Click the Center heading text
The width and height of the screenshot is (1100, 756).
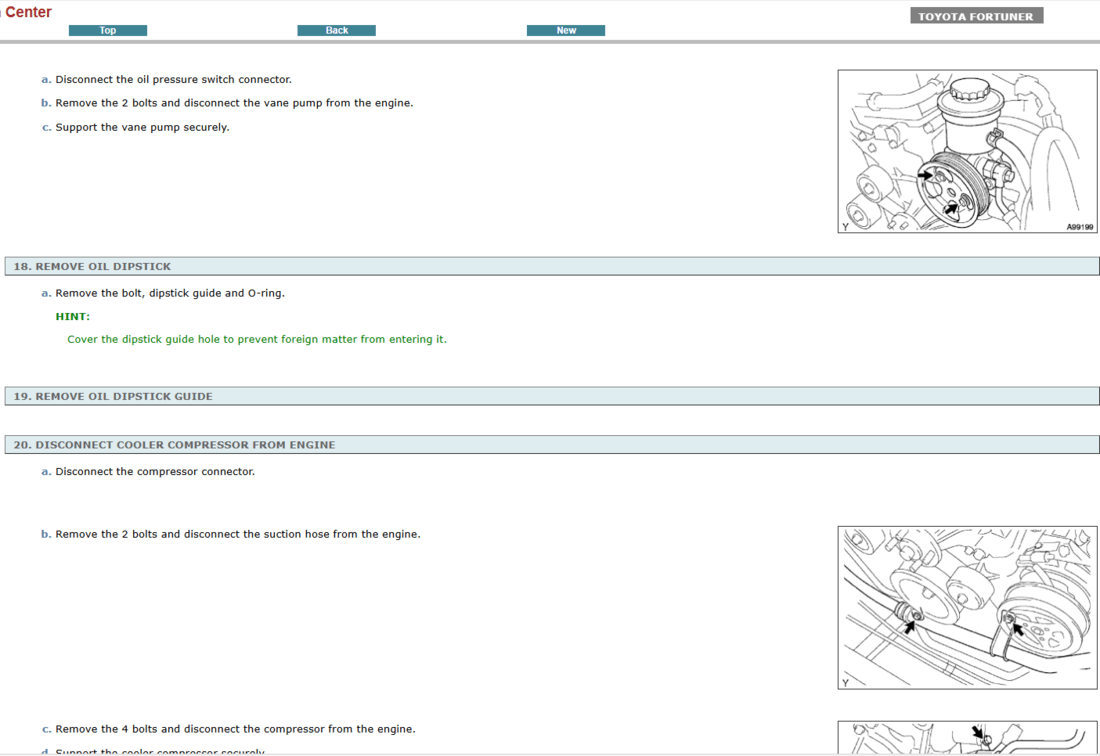28,12
